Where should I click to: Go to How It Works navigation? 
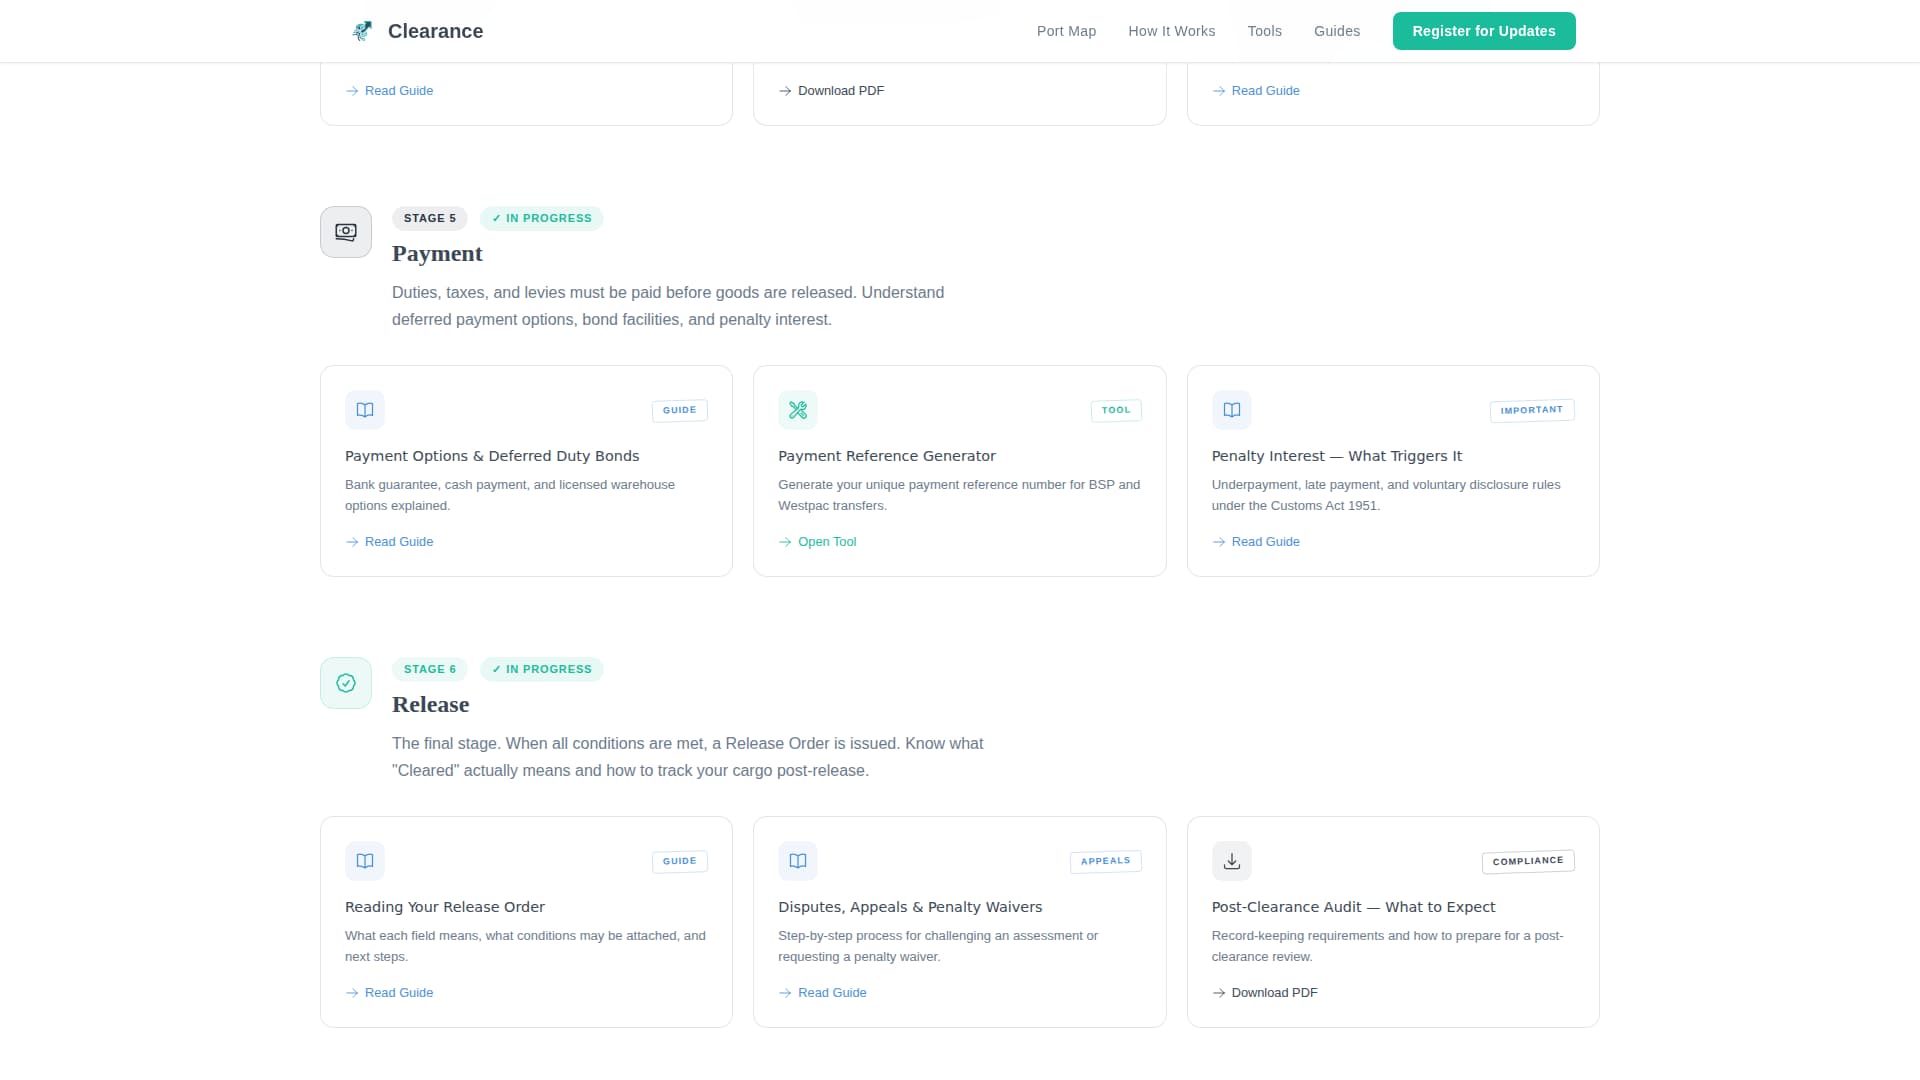[x=1171, y=31]
